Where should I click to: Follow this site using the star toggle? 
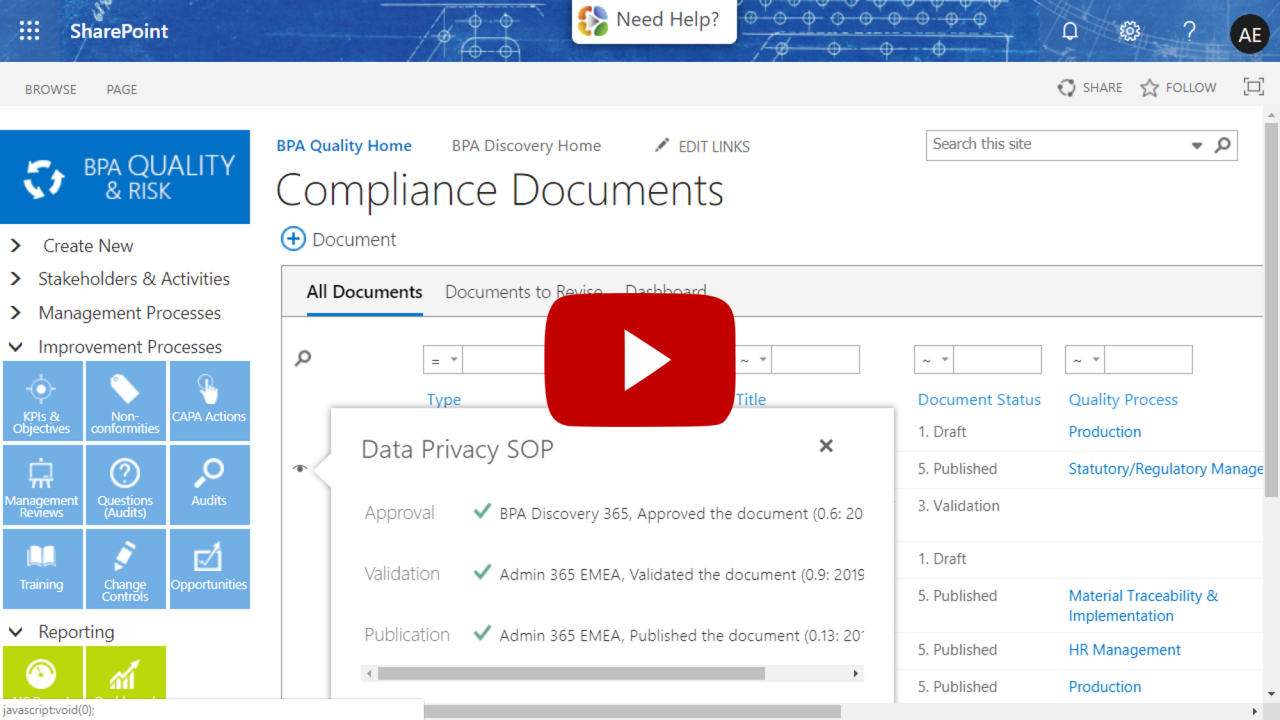coord(1178,87)
